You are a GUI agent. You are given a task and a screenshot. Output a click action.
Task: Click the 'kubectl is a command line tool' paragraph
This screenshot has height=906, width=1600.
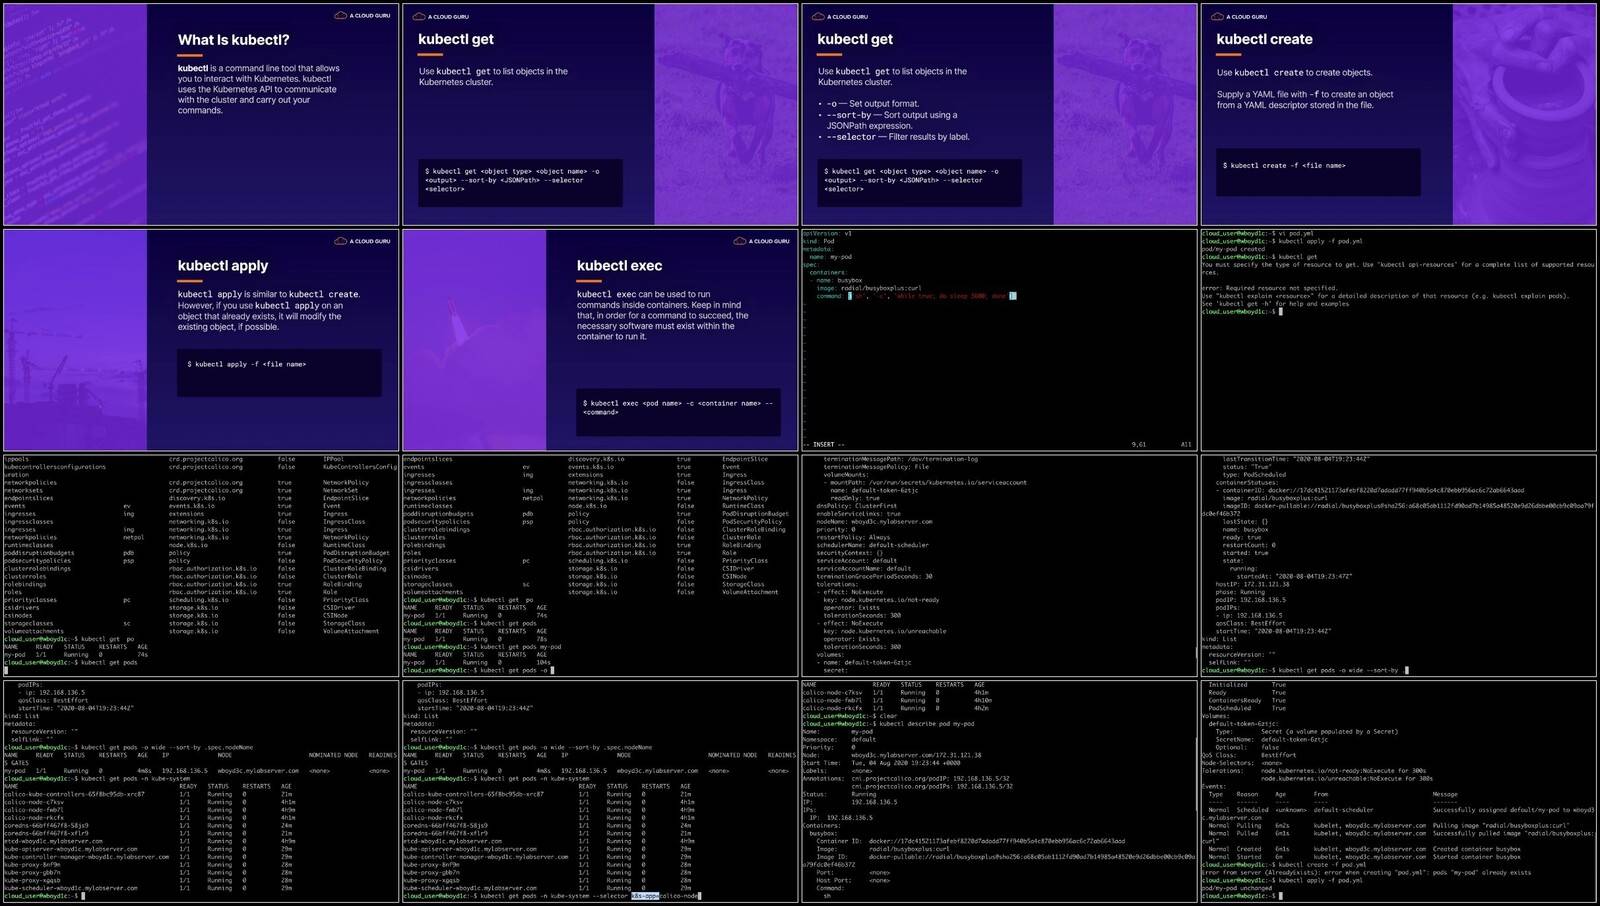[x=259, y=89]
